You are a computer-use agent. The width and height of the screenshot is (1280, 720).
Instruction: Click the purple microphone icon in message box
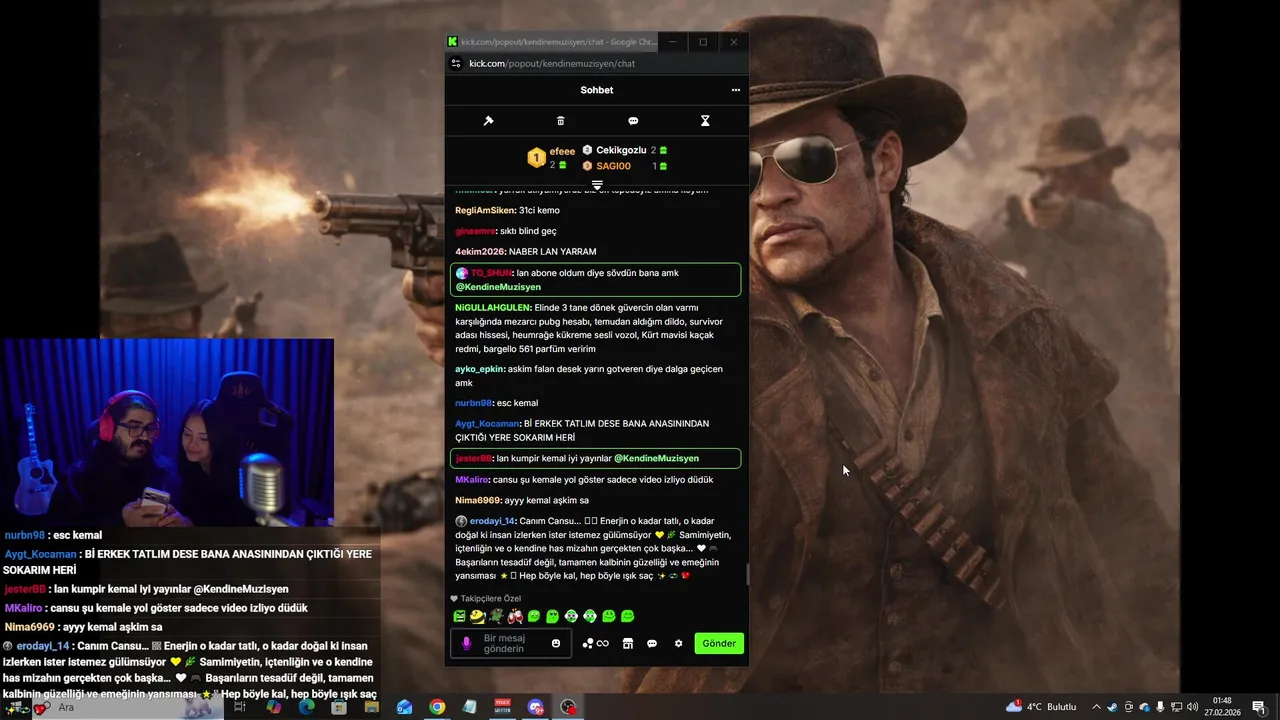click(x=466, y=643)
